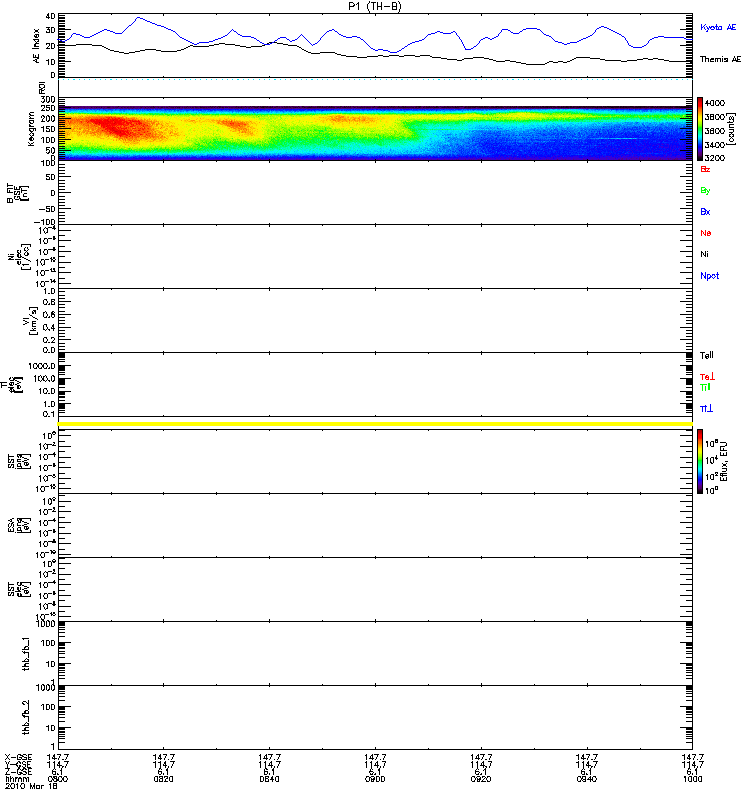Click the red Bz legend label

[705, 169]
